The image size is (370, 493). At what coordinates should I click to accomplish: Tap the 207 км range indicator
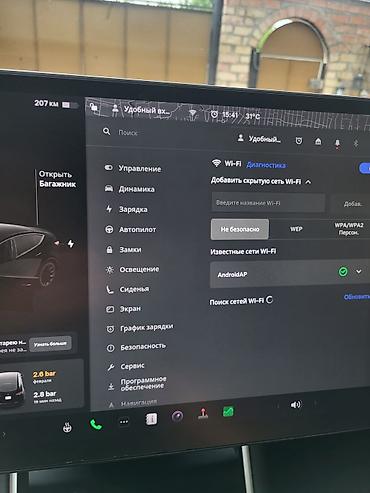[46, 103]
